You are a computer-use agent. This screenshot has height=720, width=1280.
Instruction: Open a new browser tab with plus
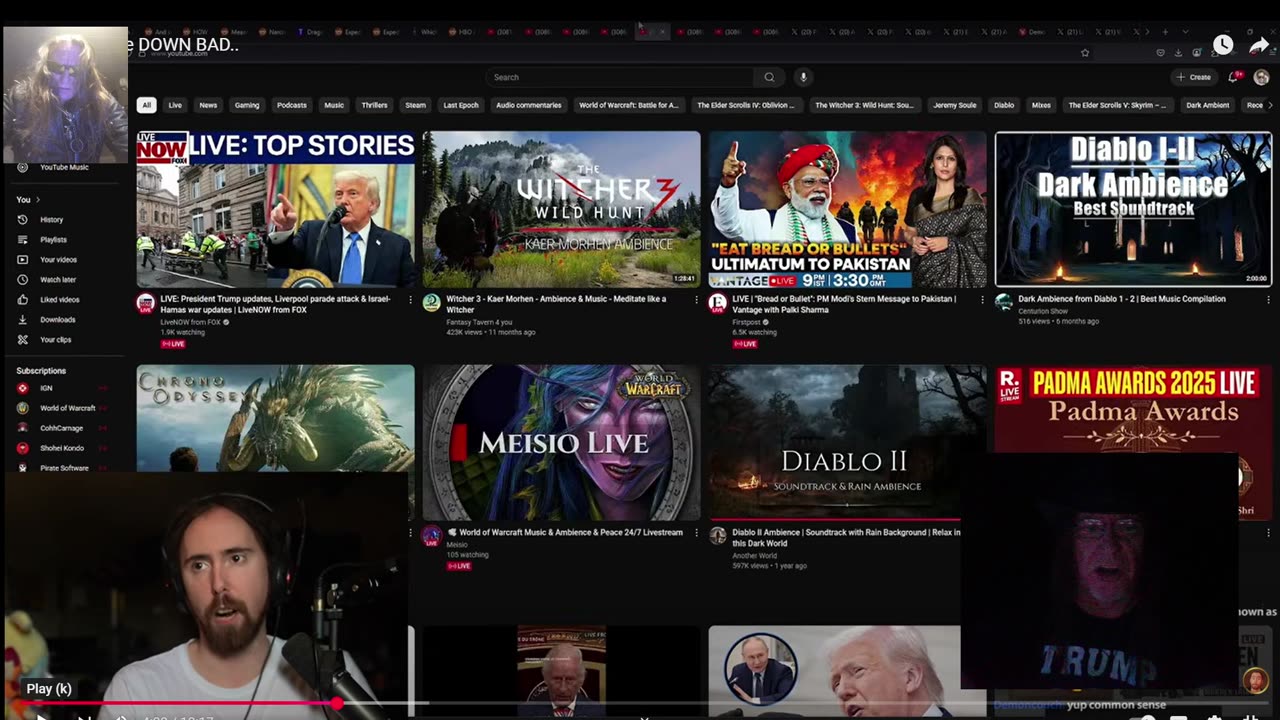point(1165,32)
